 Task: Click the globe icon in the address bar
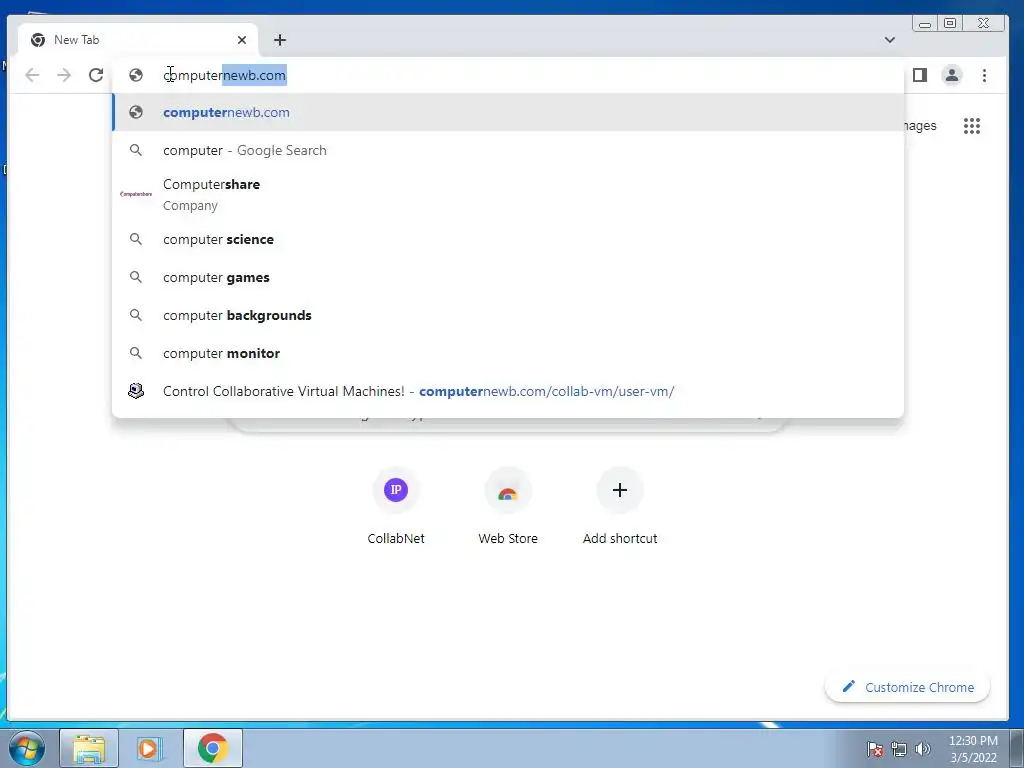136,75
